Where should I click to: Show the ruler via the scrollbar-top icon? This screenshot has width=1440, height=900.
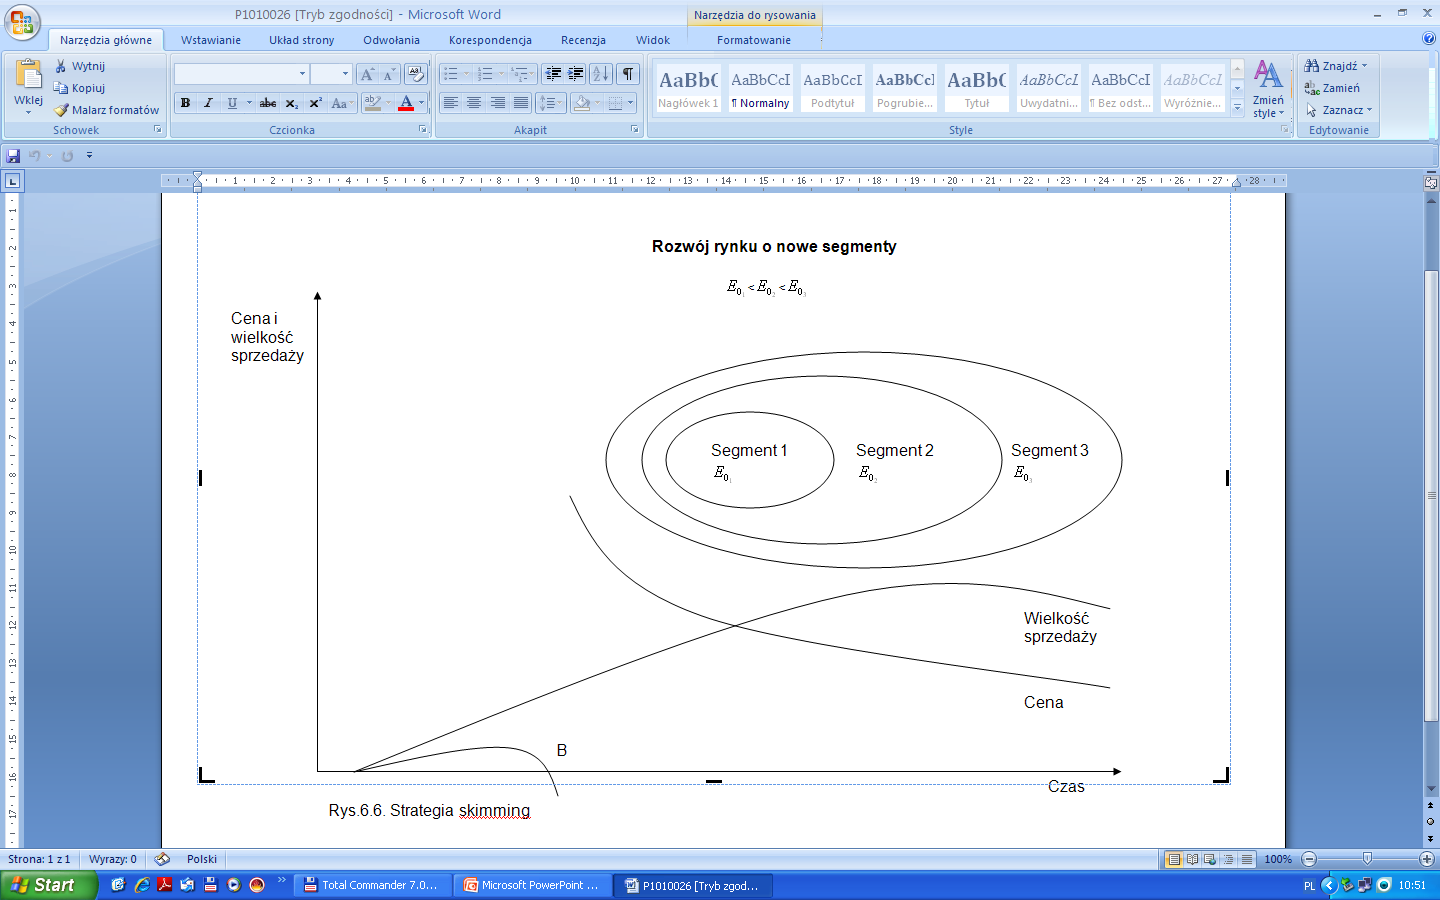(1431, 181)
